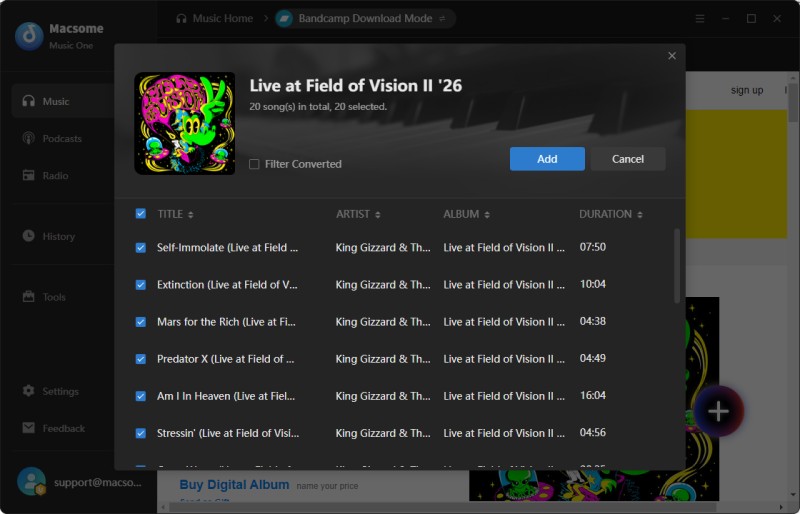Screen dimensions: 800x514
Task: Click the Tools toolbox icon
Action: click(29, 296)
